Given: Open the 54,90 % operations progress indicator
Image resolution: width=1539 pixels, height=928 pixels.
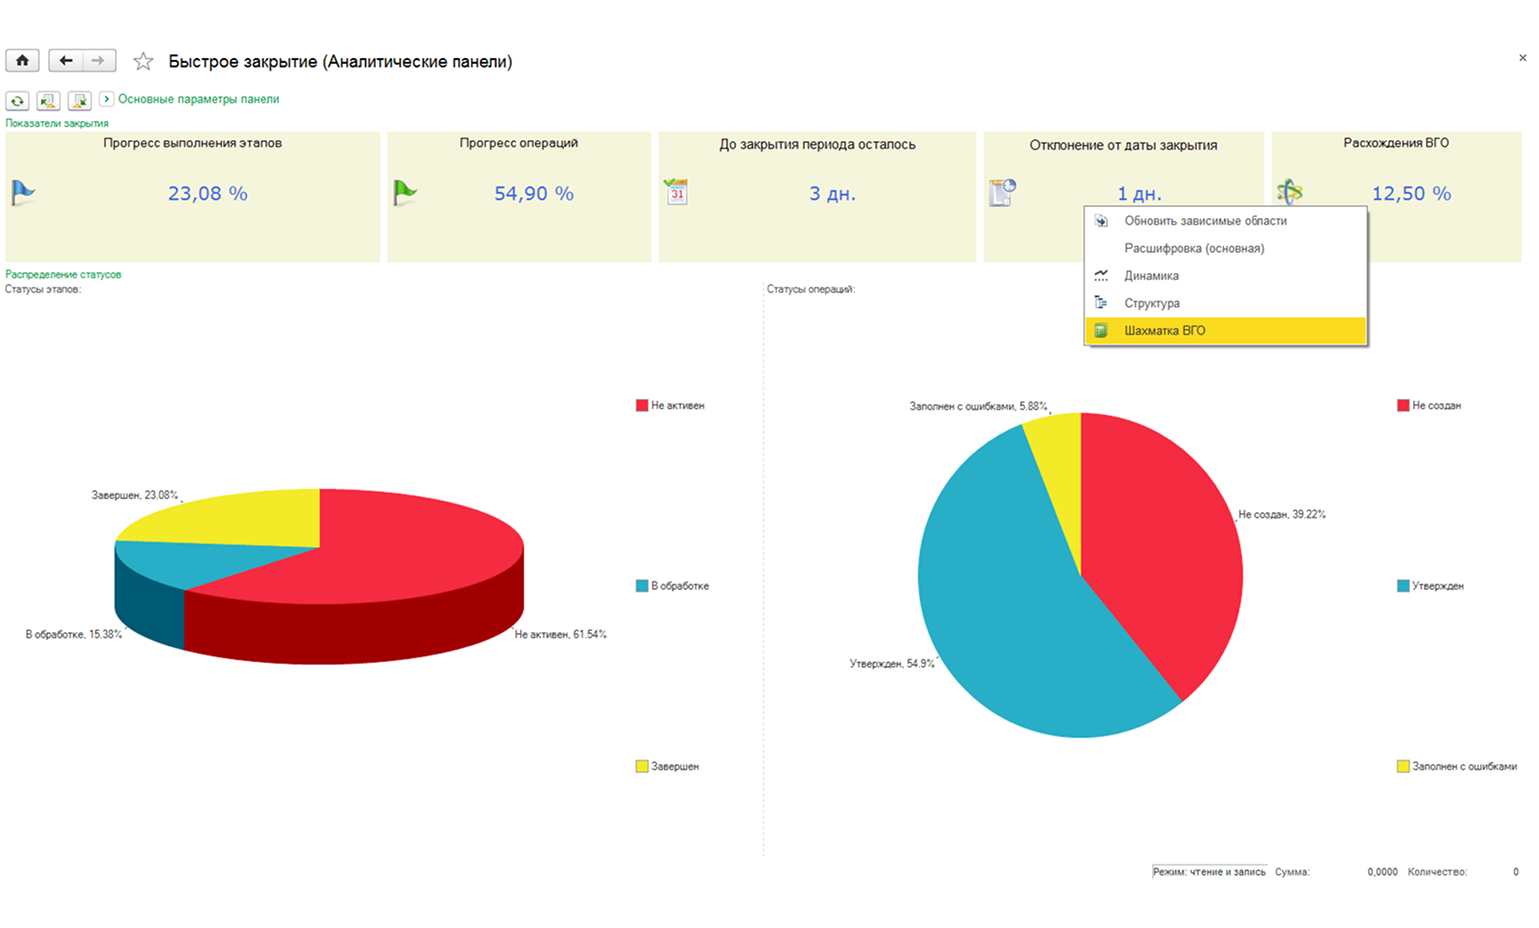Looking at the screenshot, I should 534,194.
